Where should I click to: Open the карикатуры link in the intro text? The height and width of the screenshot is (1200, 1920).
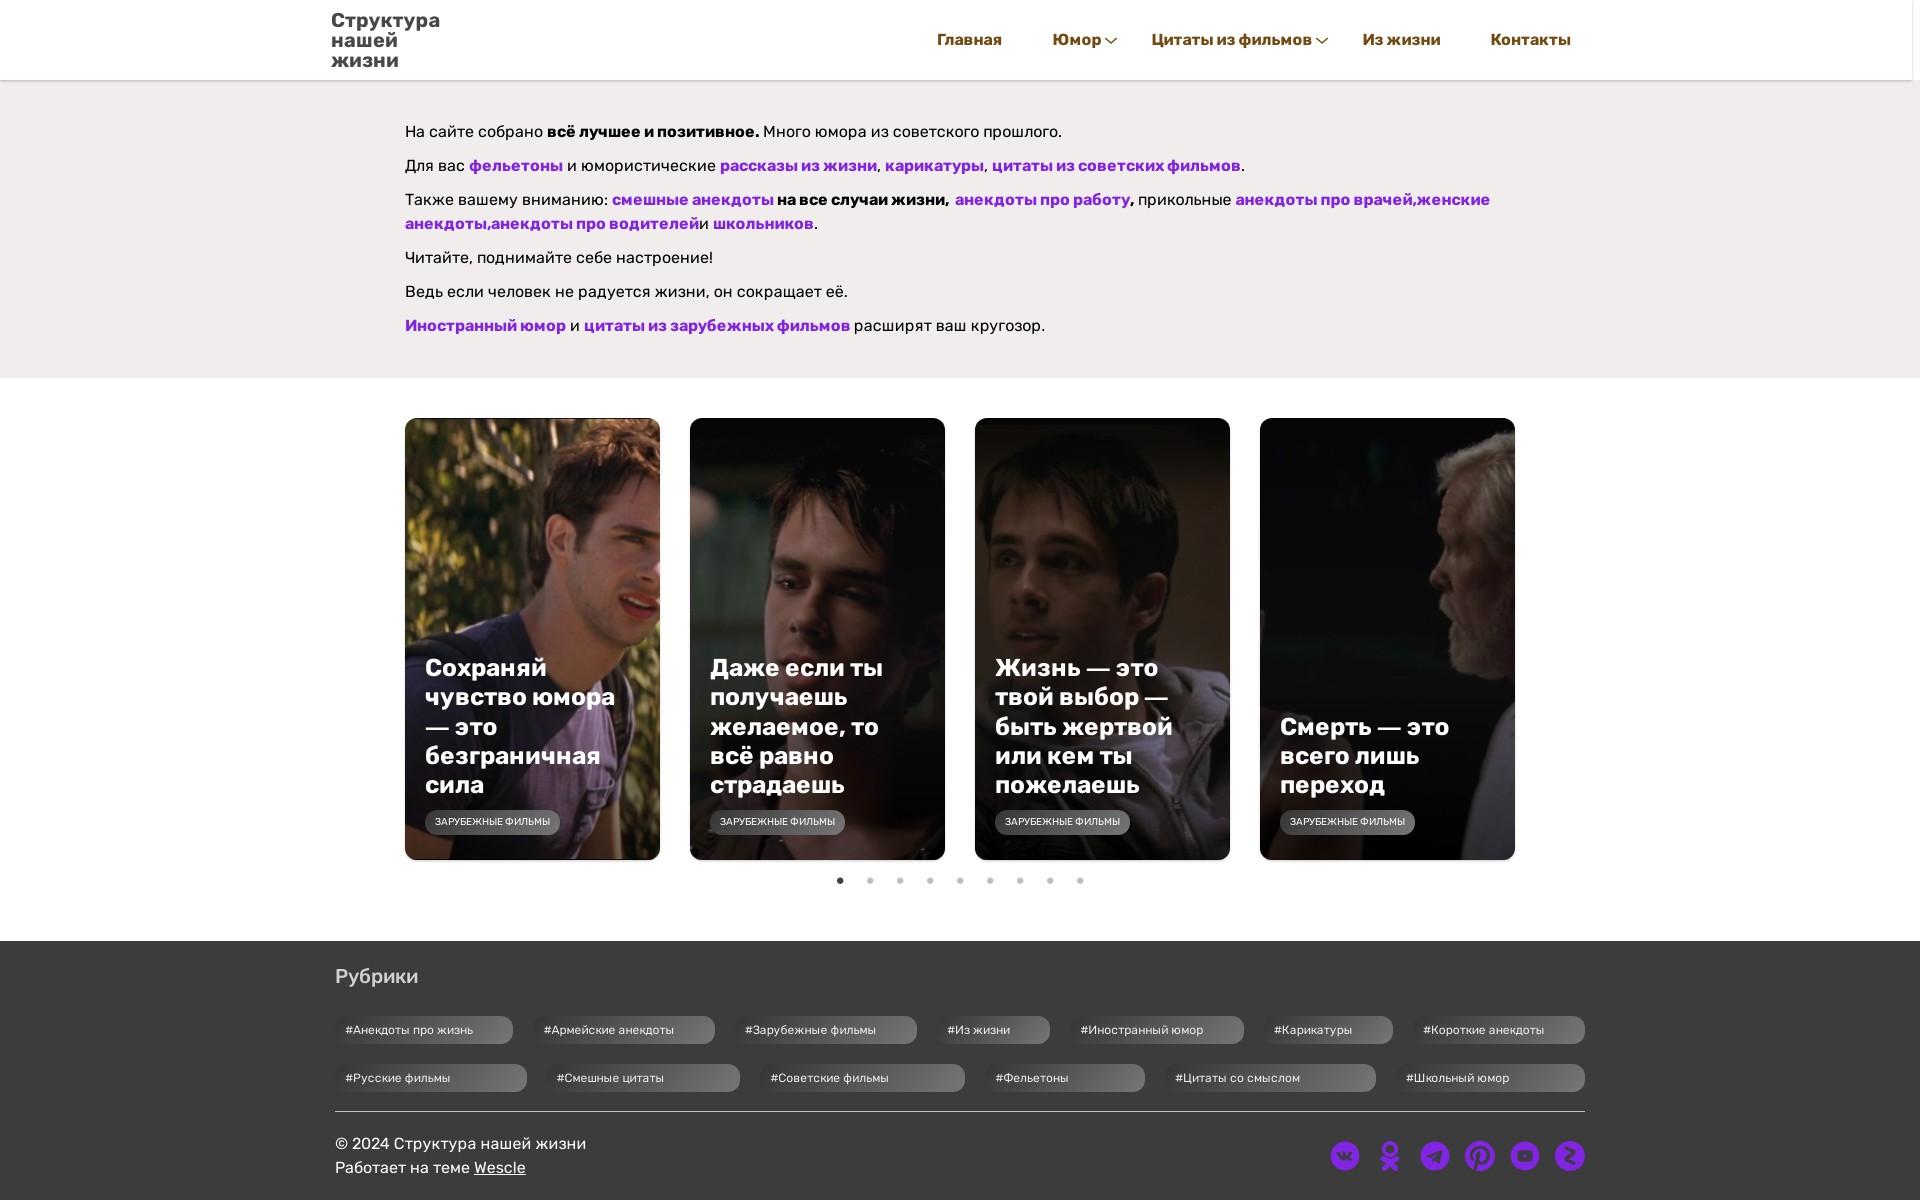[x=934, y=166]
